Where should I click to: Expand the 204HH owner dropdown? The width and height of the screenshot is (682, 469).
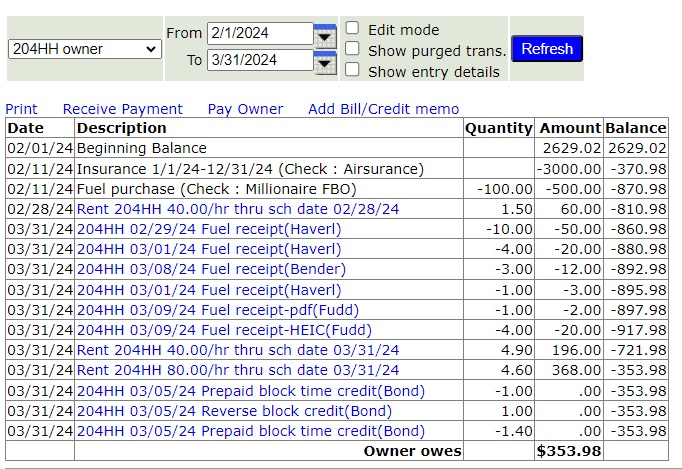point(85,49)
